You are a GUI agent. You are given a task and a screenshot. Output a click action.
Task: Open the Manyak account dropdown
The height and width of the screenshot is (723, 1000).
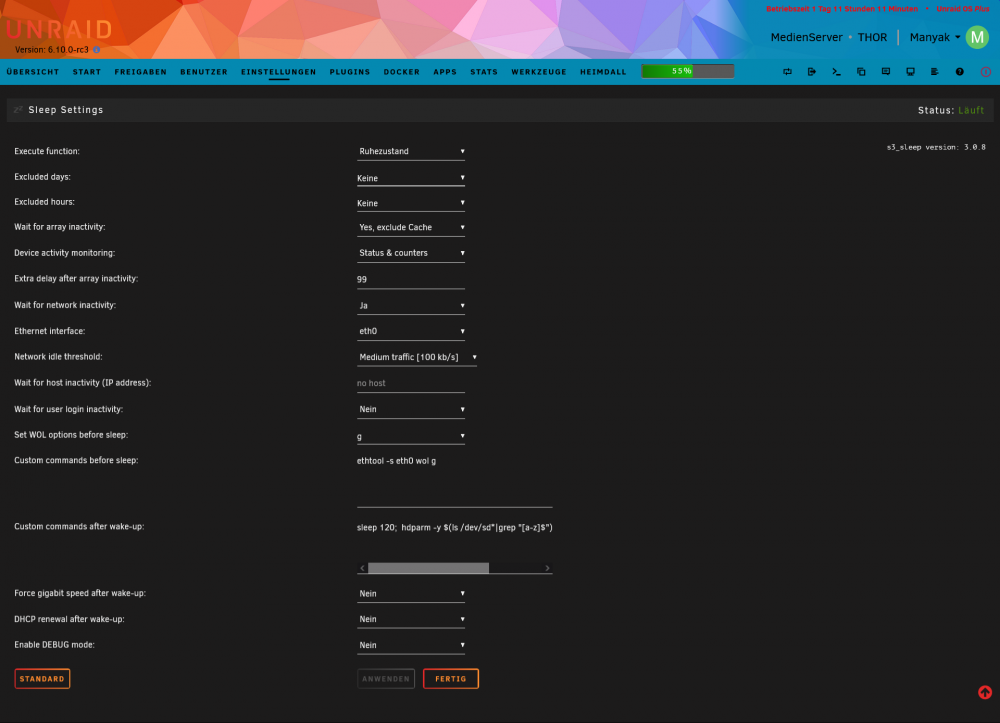coord(935,38)
